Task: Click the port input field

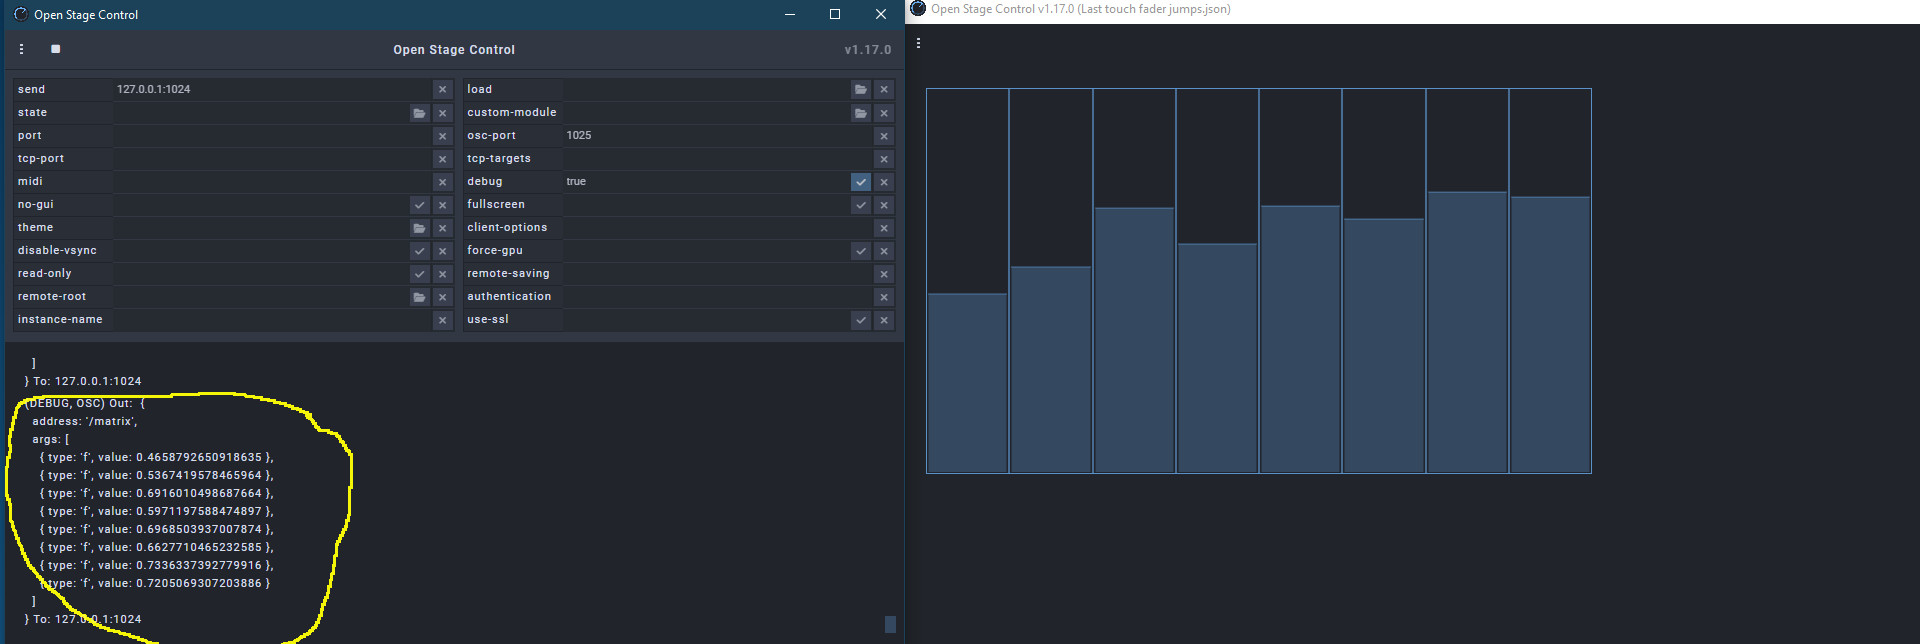Action: [272, 136]
